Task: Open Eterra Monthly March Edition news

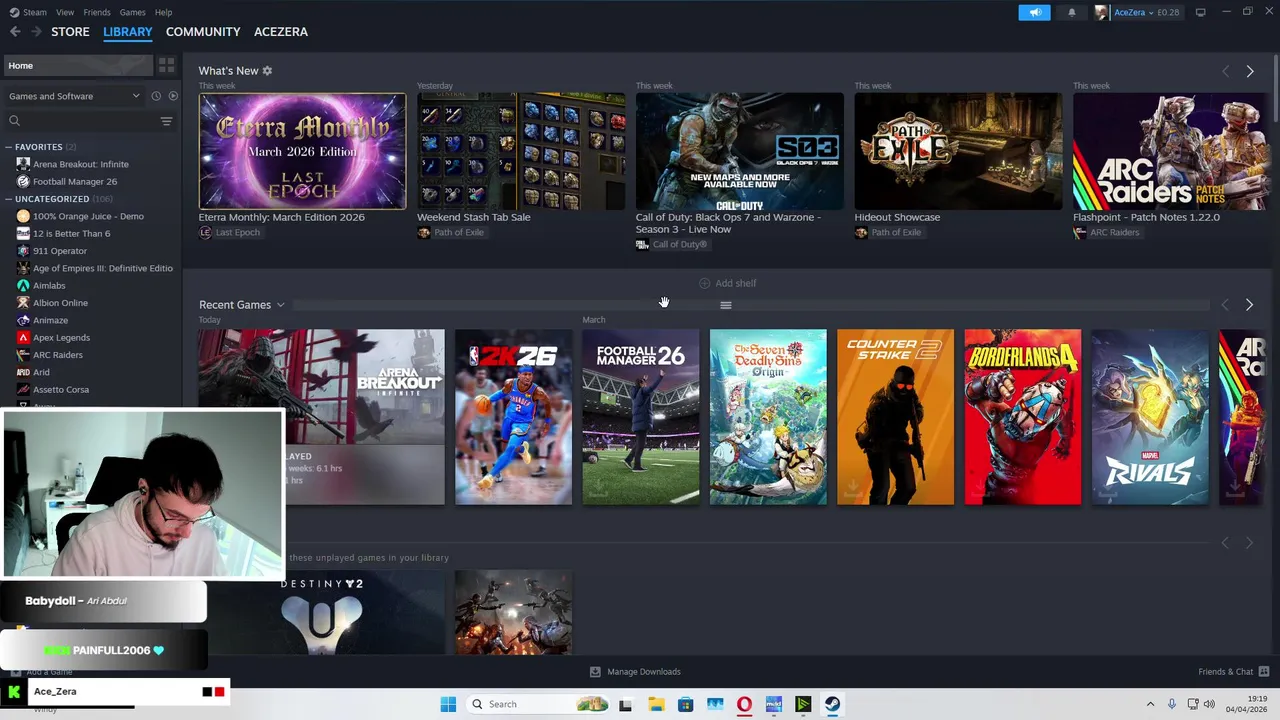Action: click(x=302, y=151)
